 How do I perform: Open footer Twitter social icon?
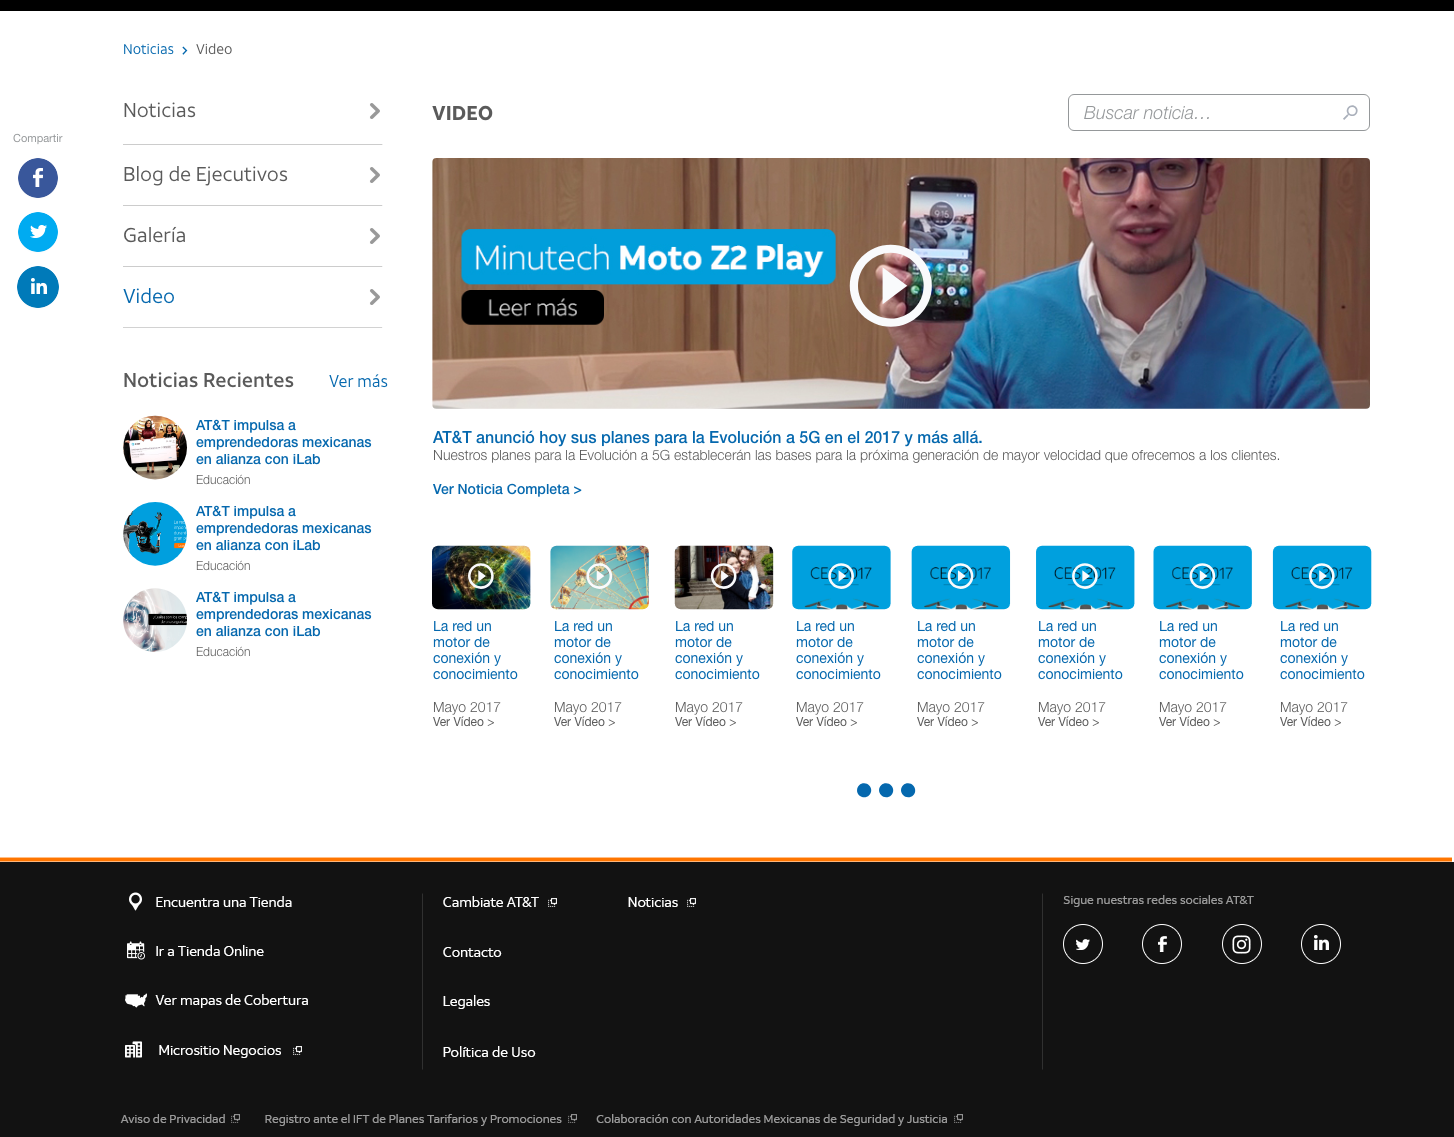pos(1082,944)
